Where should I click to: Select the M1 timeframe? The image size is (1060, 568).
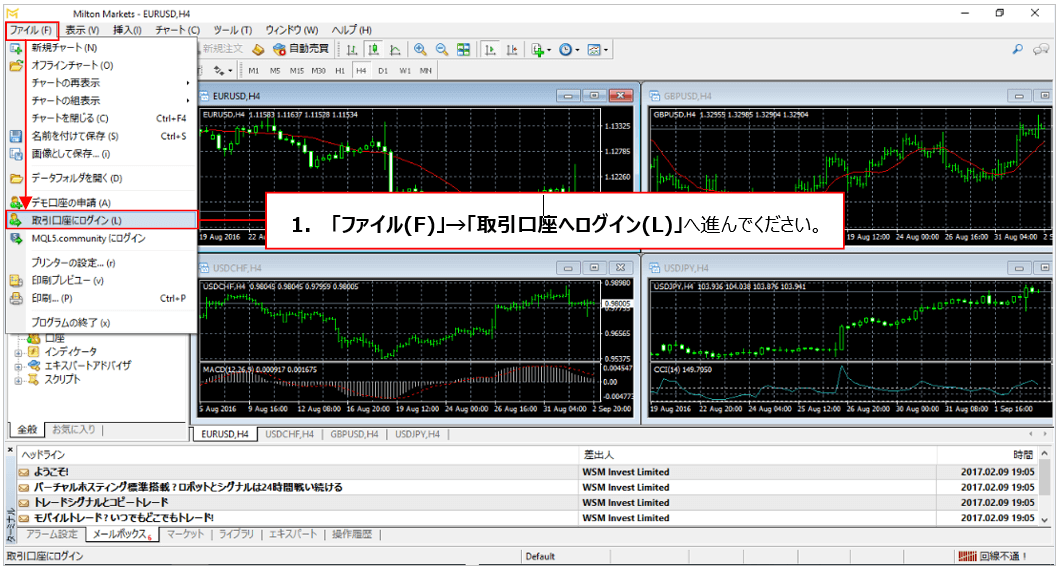point(254,70)
